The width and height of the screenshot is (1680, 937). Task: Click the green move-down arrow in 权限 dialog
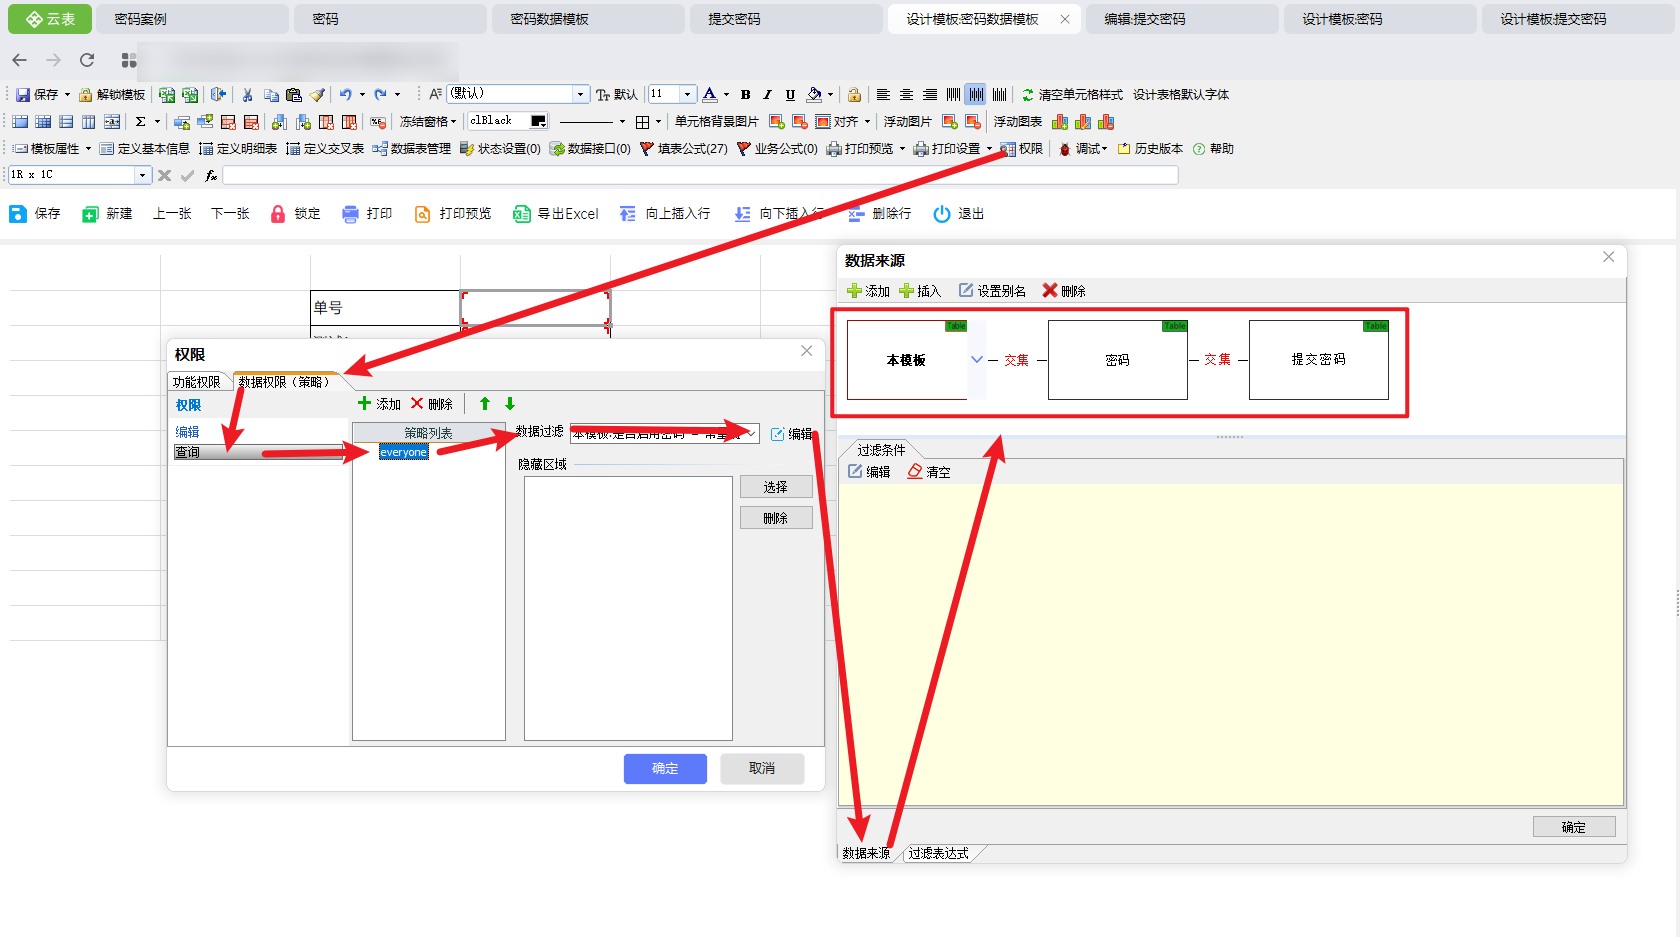coord(510,404)
